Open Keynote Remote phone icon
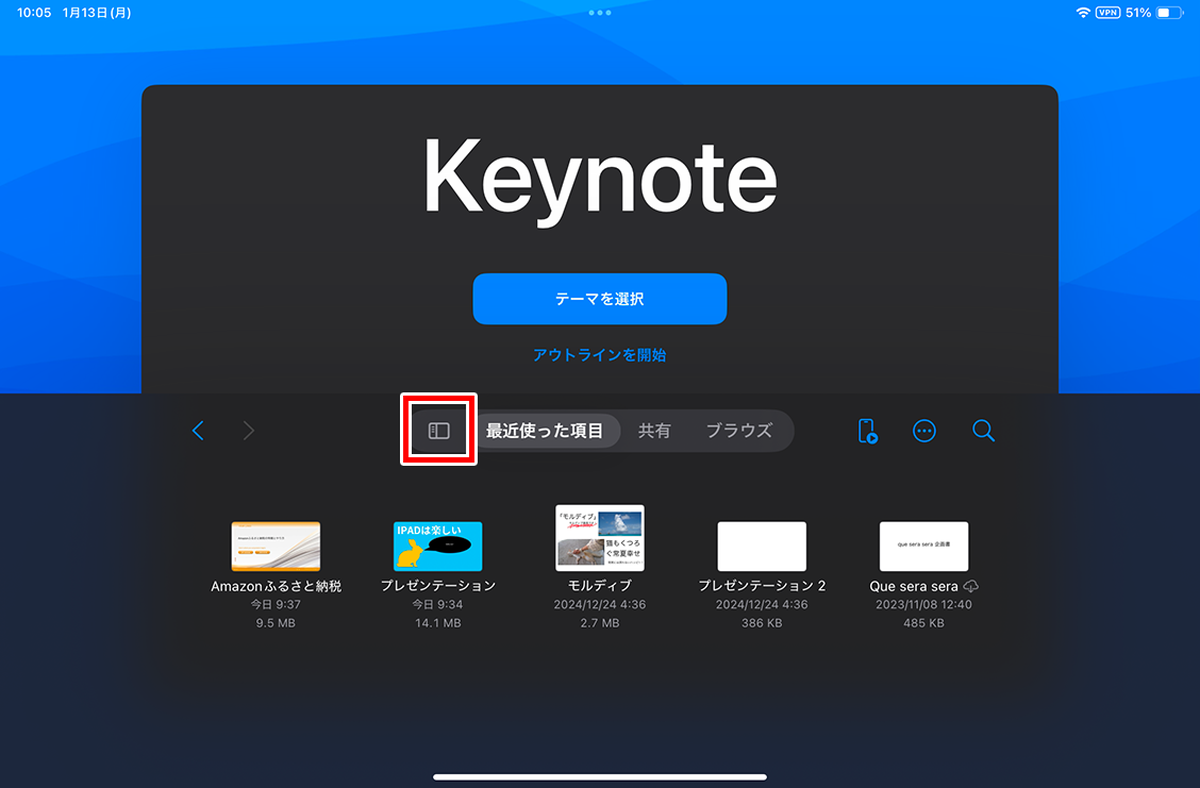The image size is (1200, 788). (x=867, y=431)
